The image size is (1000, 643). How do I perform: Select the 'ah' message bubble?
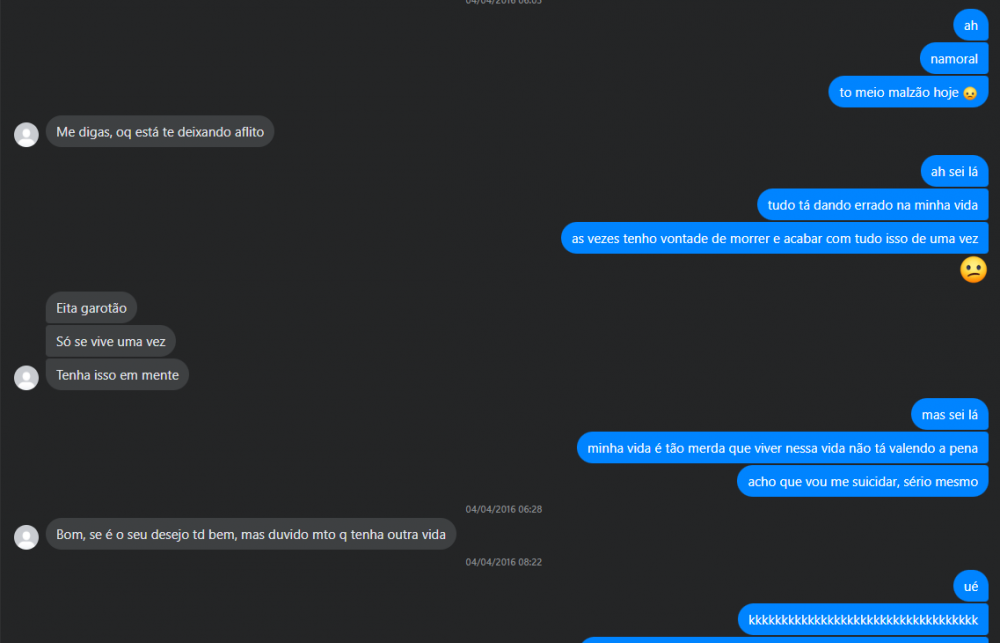tap(971, 26)
